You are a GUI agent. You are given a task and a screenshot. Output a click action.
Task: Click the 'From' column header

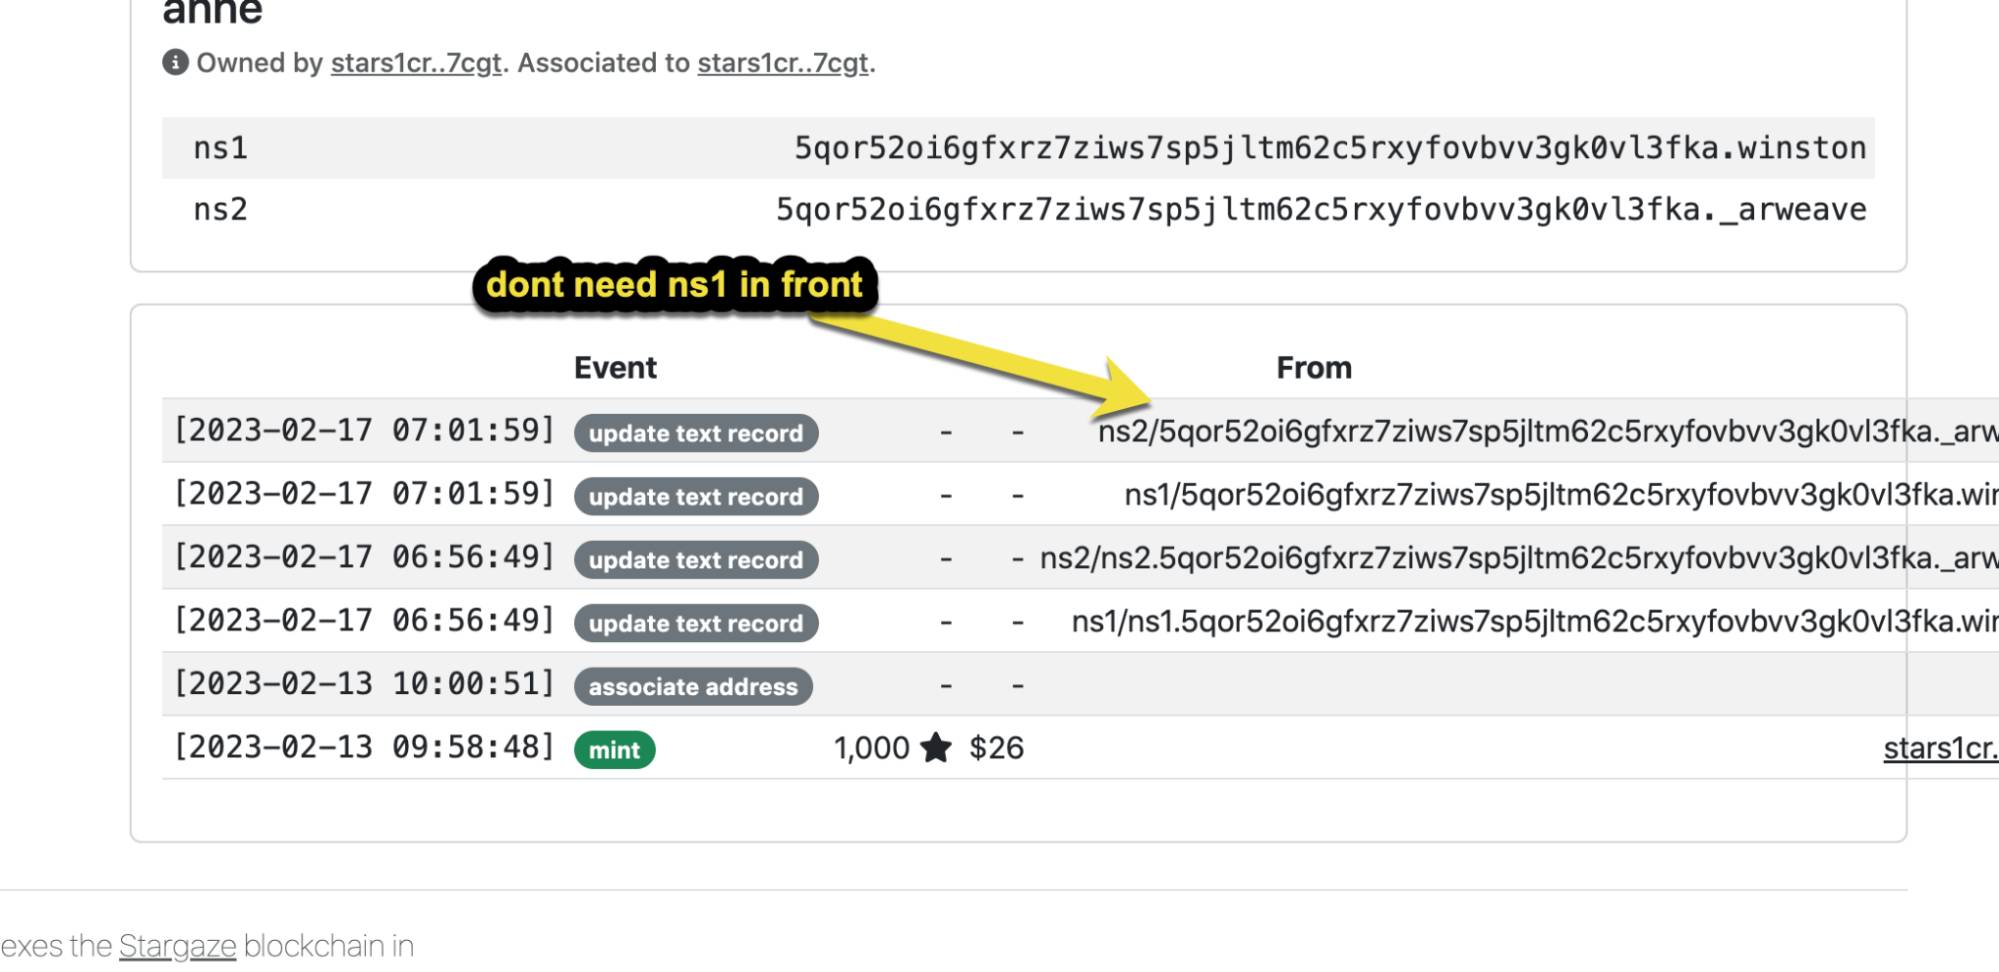pyautogui.click(x=1313, y=368)
